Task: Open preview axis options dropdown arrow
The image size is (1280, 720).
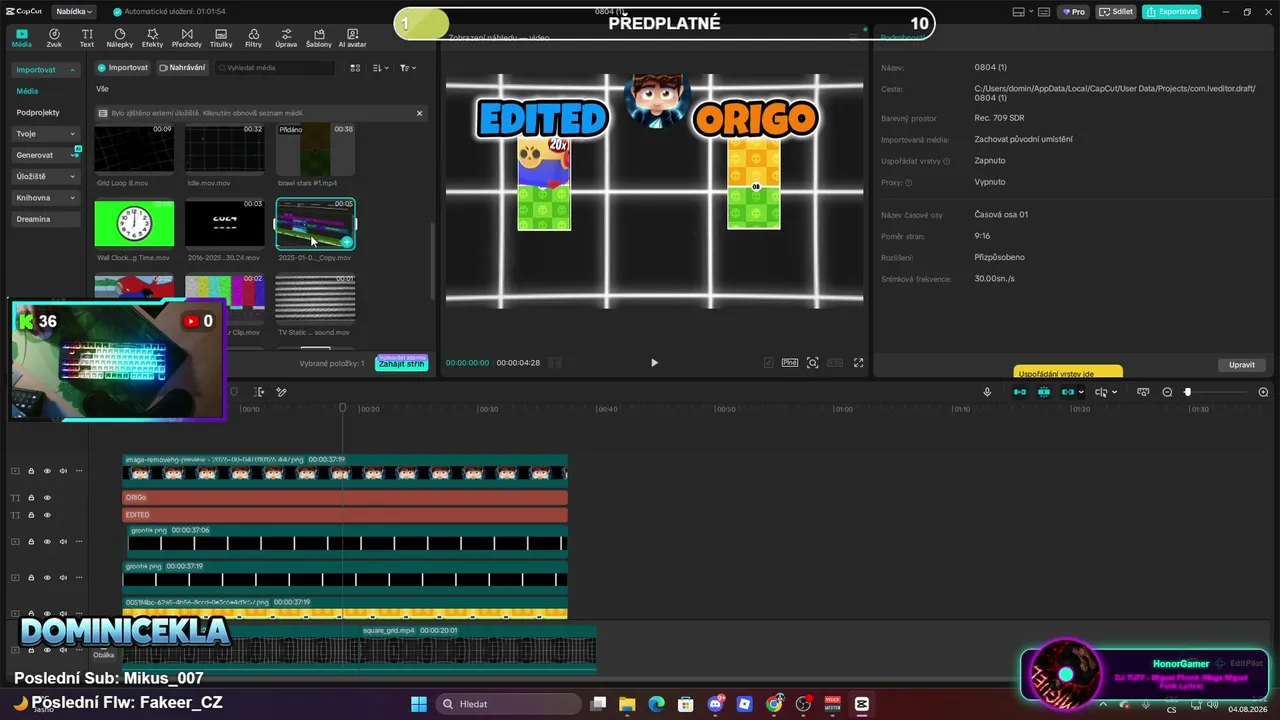Action: (1114, 392)
